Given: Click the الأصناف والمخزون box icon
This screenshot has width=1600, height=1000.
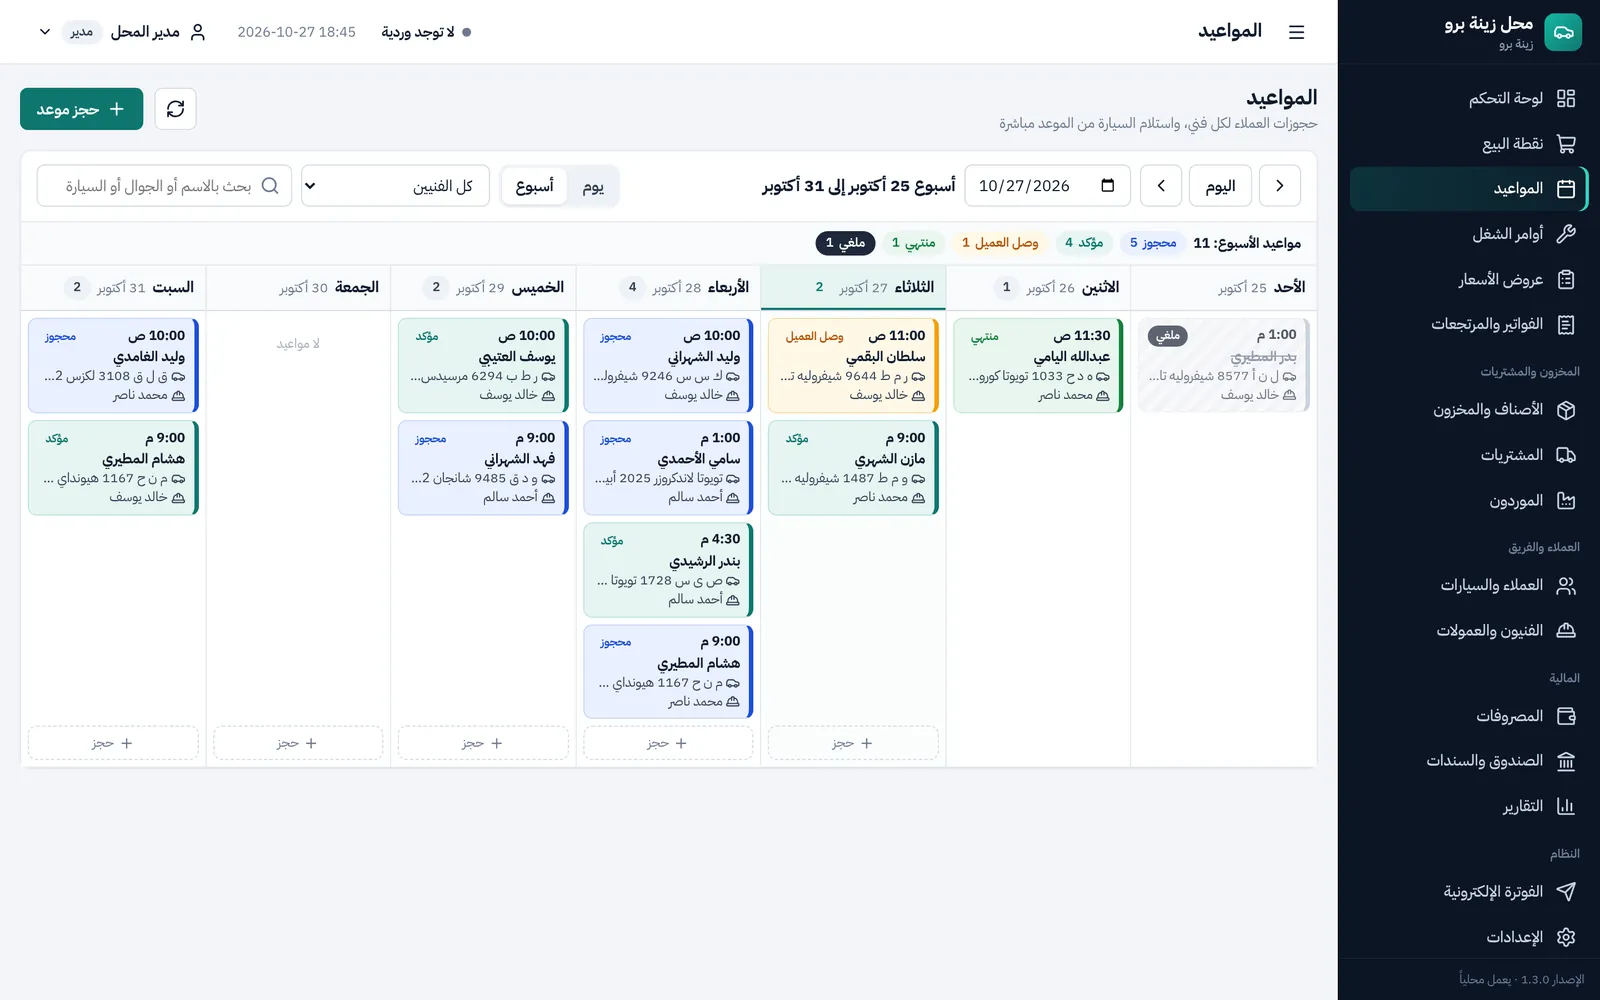Looking at the screenshot, I should 1566,410.
